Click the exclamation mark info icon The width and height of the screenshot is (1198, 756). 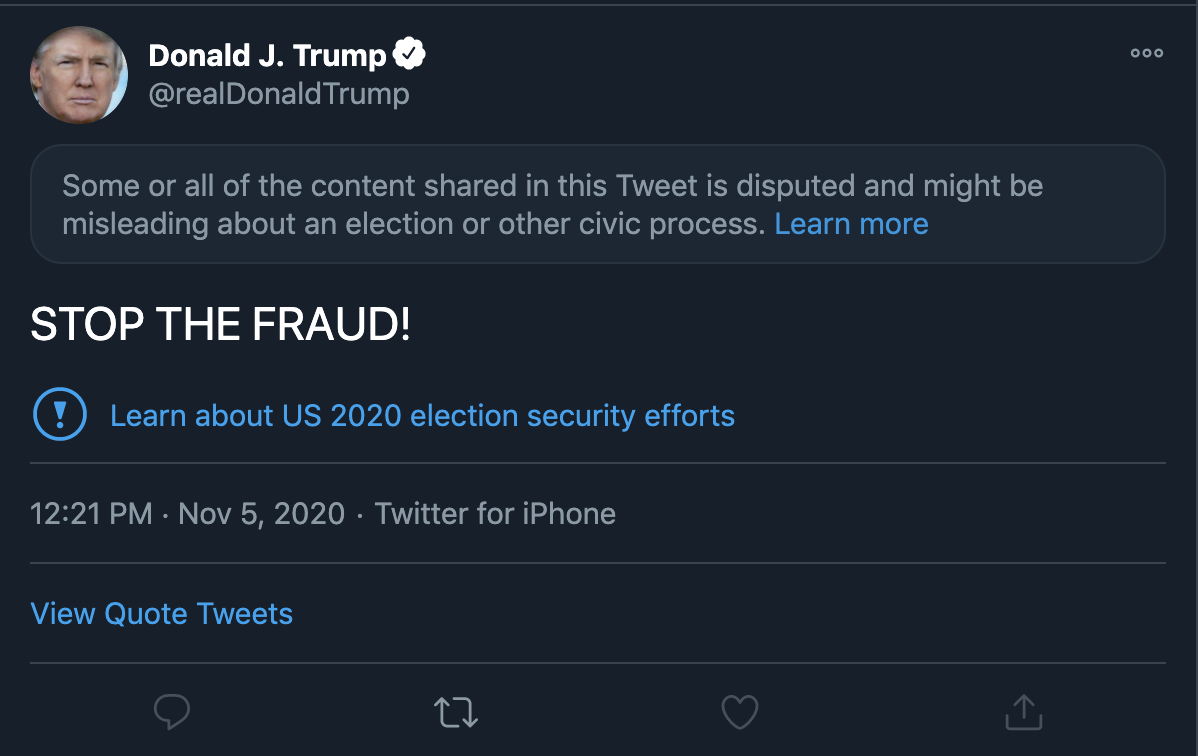60,414
